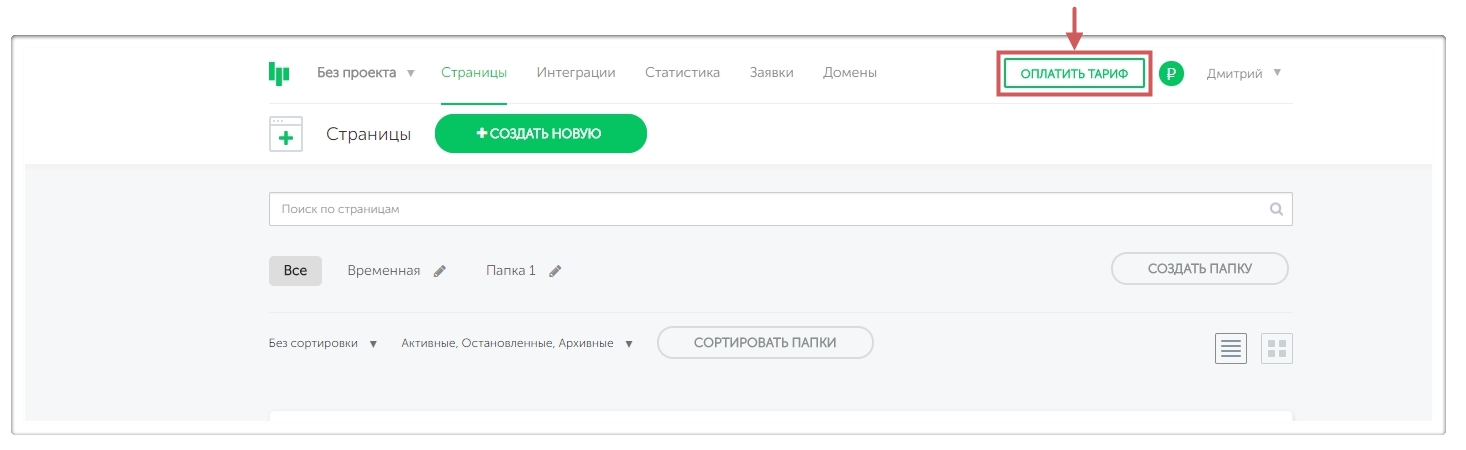Switch to grid view layout
1466x450 pixels.
point(1276,348)
